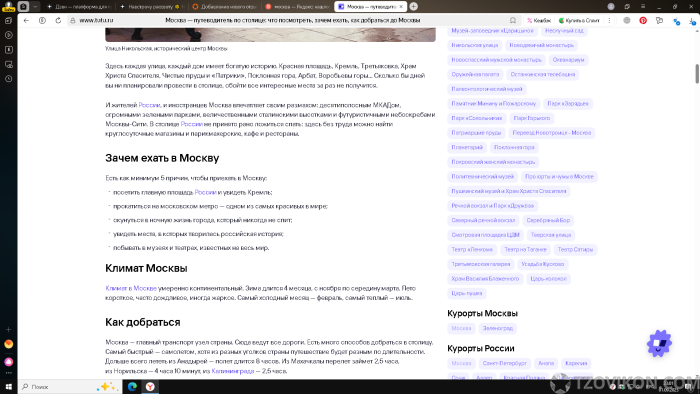The height and width of the screenshot is (394, 700).
Task: Open the Храм Василия Блаженного tag
Action: tap(485, 279)
